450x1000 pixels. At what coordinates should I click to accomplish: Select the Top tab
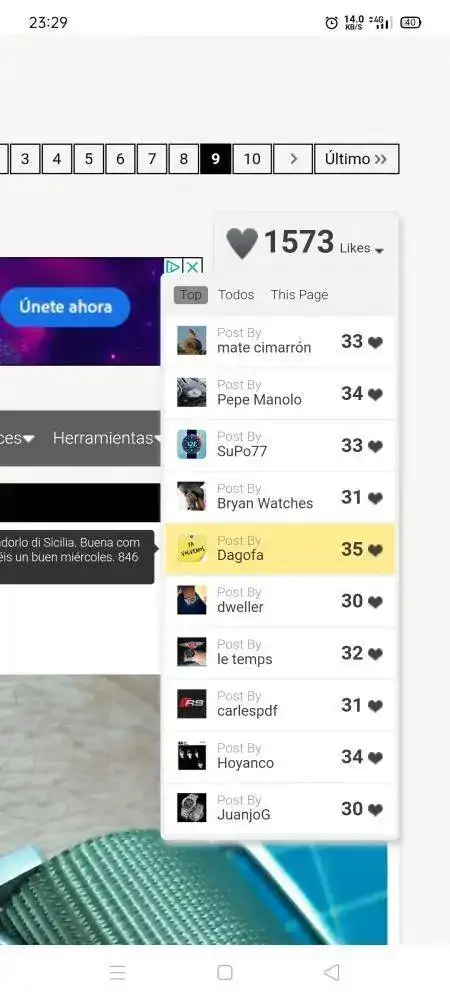point(191,295)
